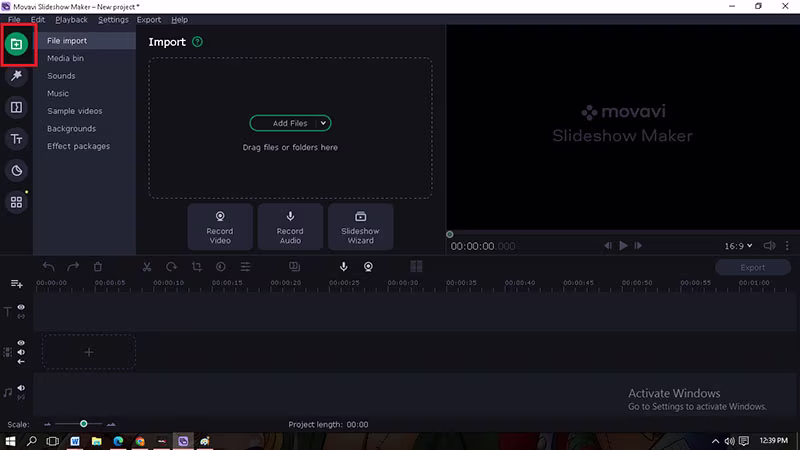Toggle title track link icon
Viewport: 800px width, 450px height.
[21, 316]
